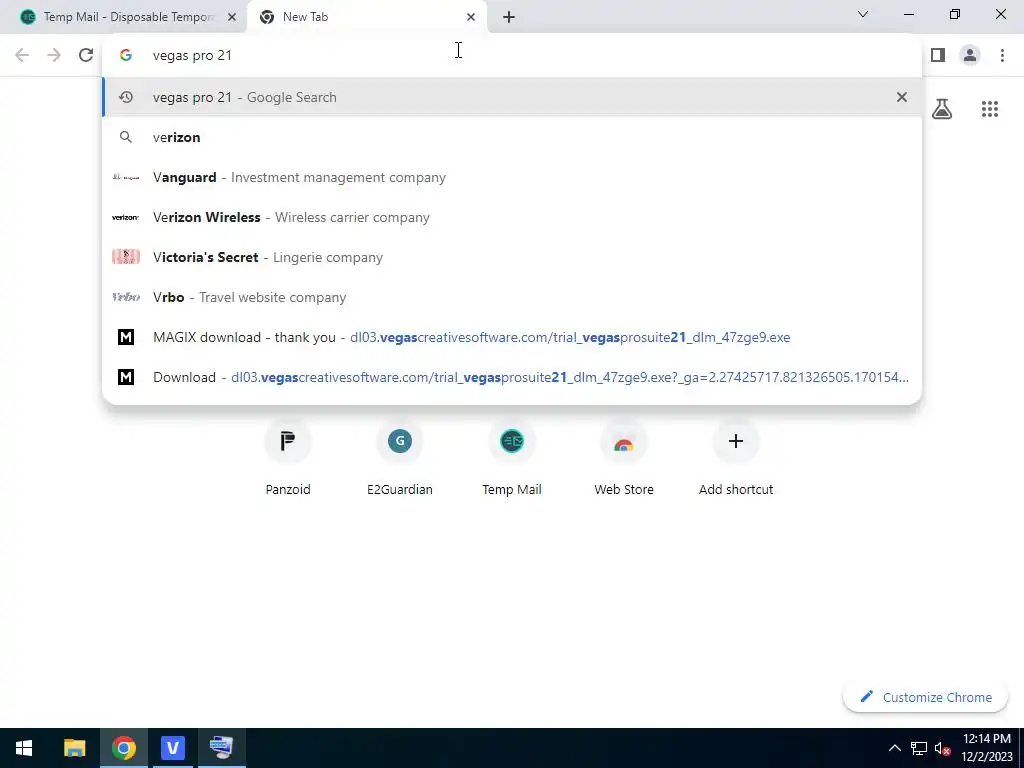Show hidden system tray icons
The image size is (1024, 768).
895,748
